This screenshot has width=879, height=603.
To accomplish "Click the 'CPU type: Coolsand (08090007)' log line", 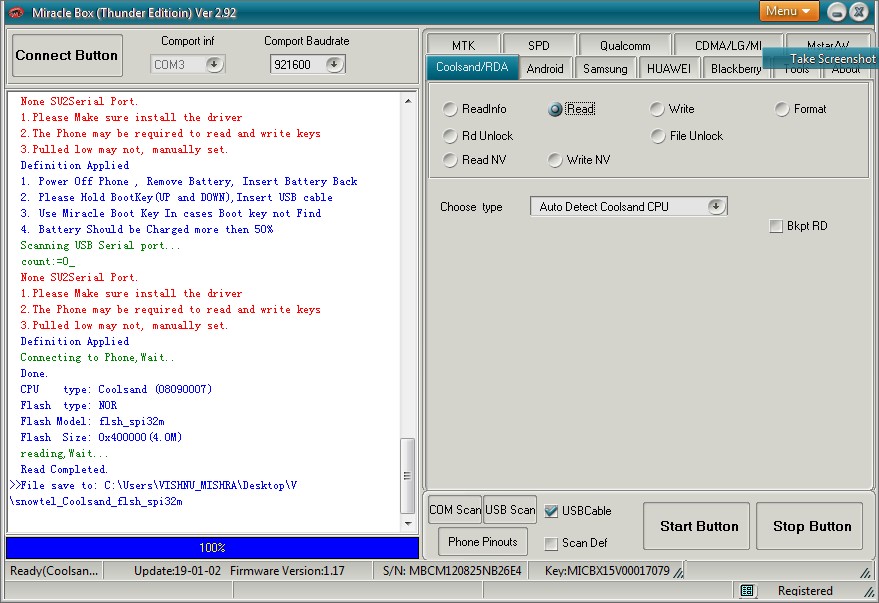I will pyautogui.click(x=115, y=389).
